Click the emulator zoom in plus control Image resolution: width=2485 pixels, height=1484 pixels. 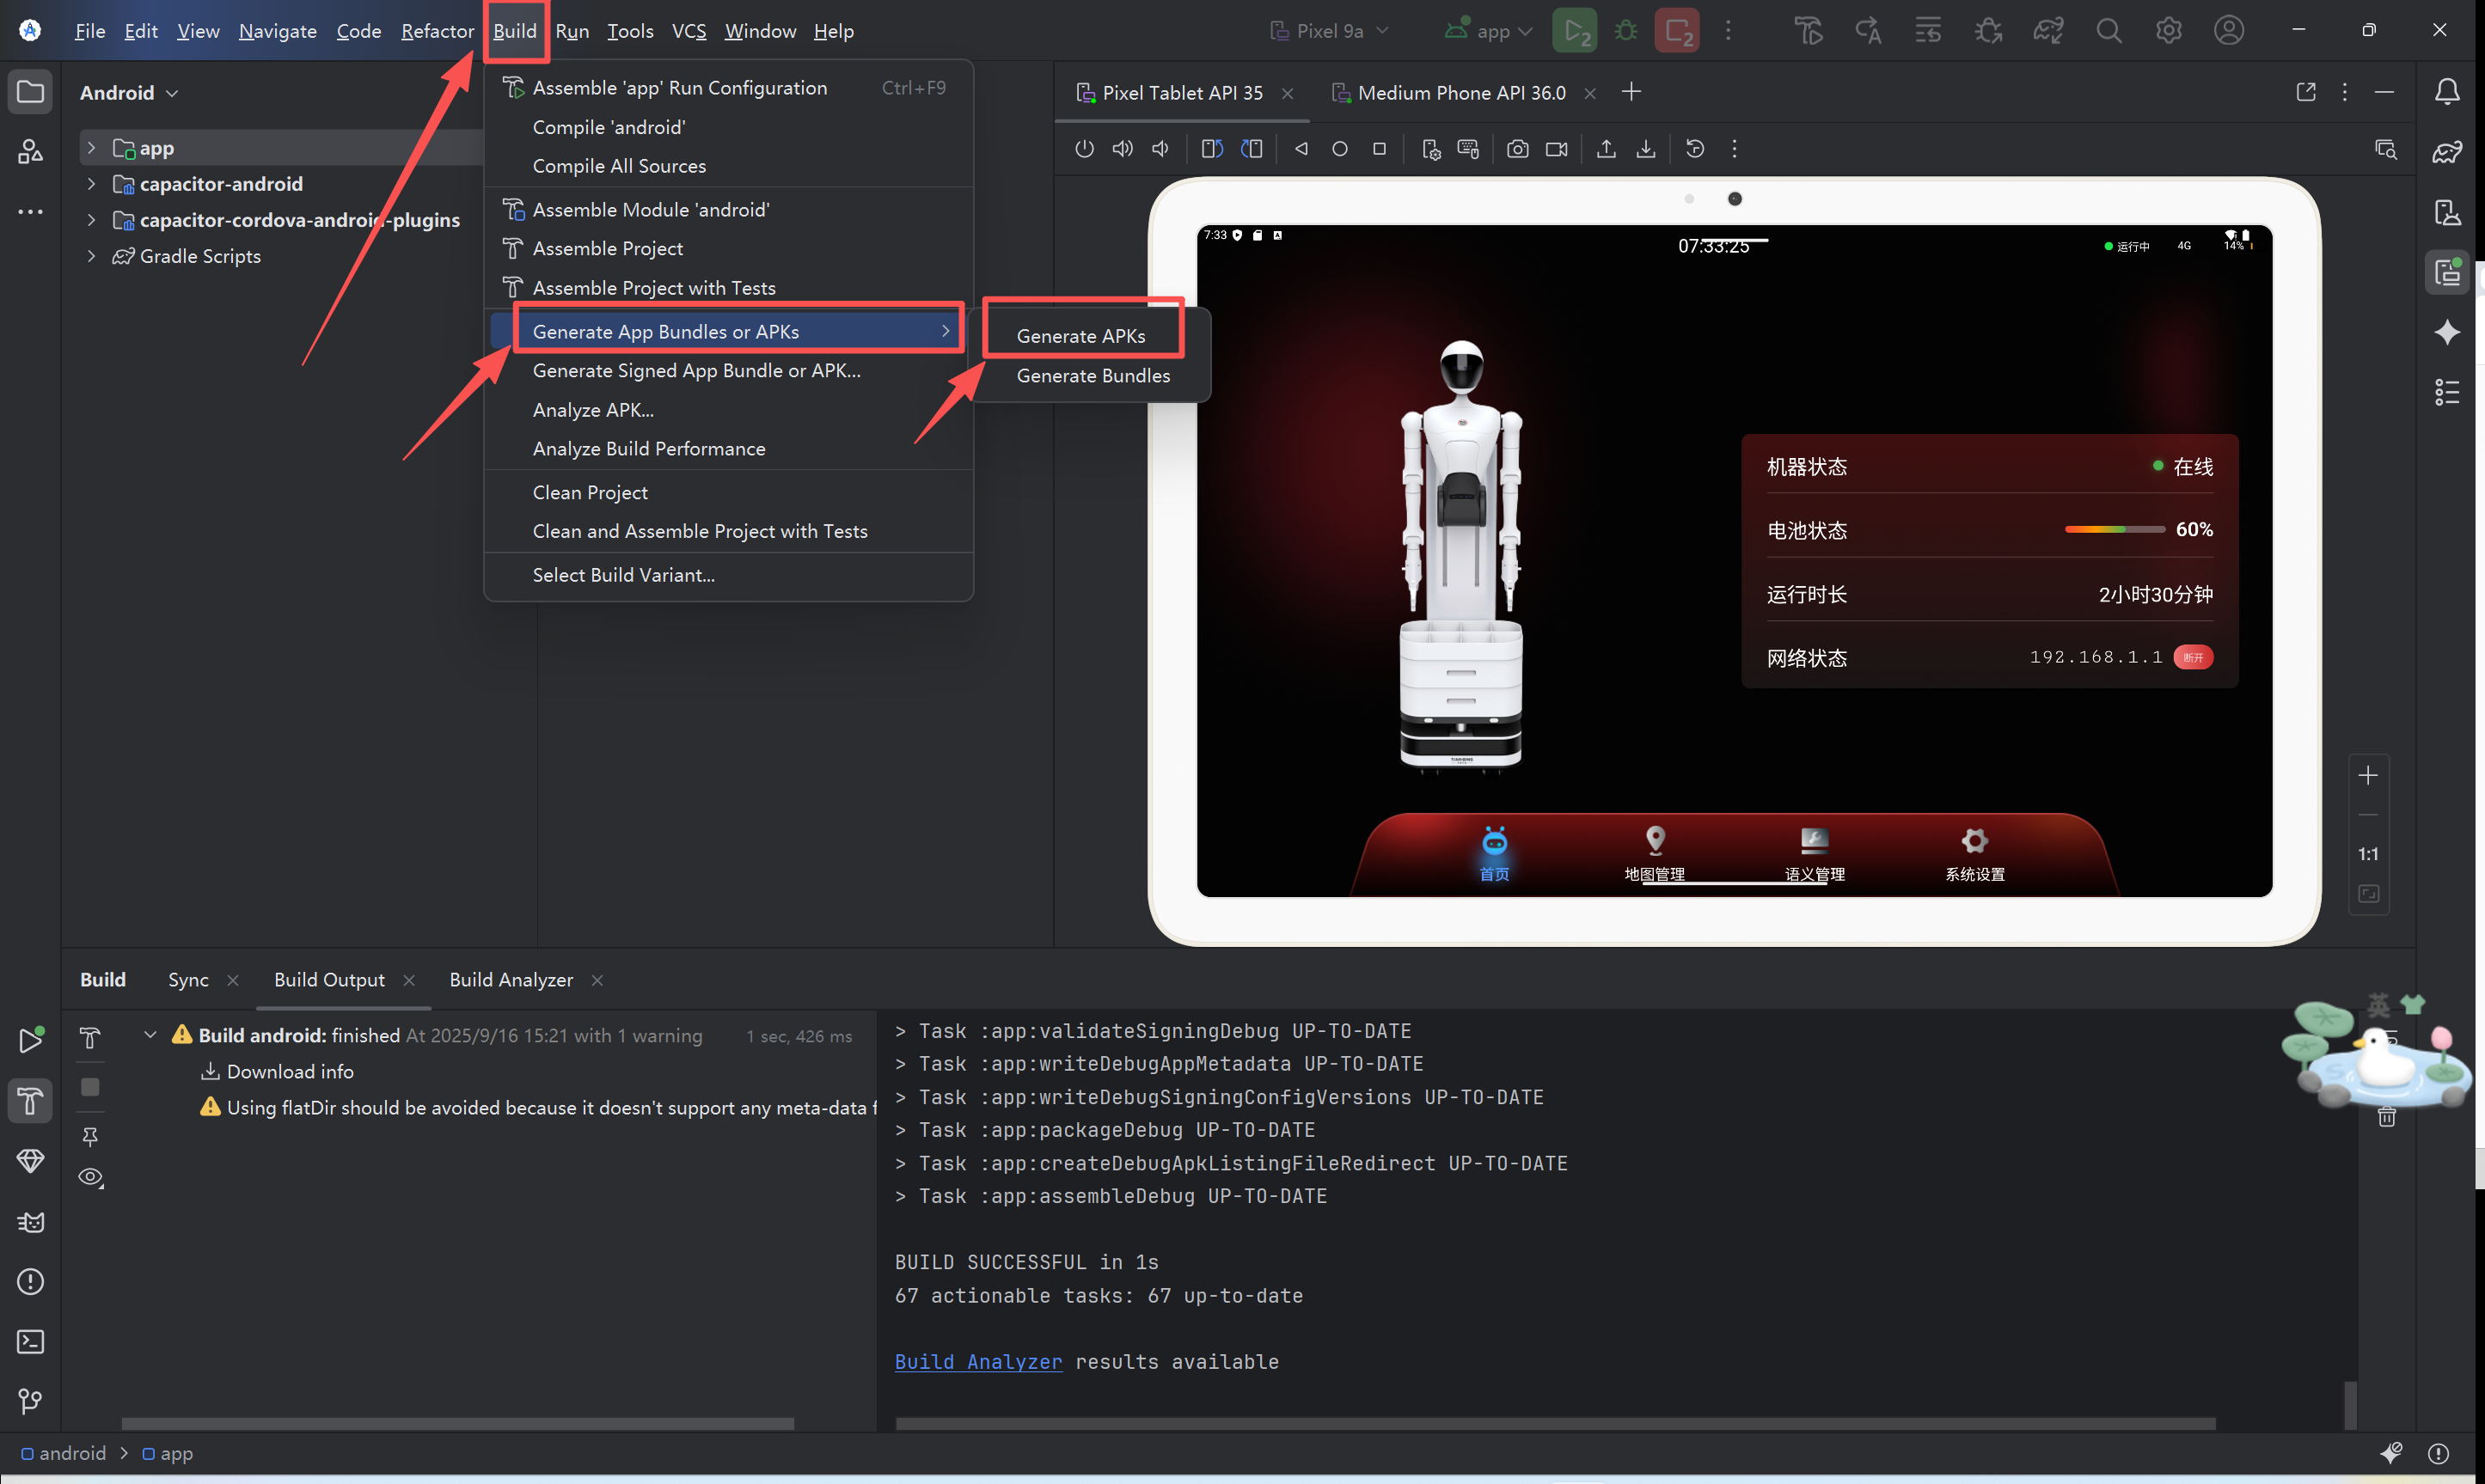point(2367,775)
